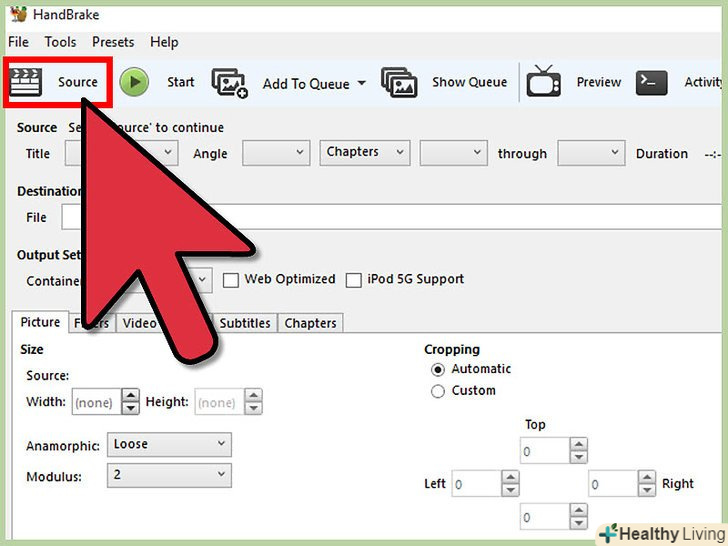
Task: Open the Modulus dropdown
Action: [x=169, y=475]
